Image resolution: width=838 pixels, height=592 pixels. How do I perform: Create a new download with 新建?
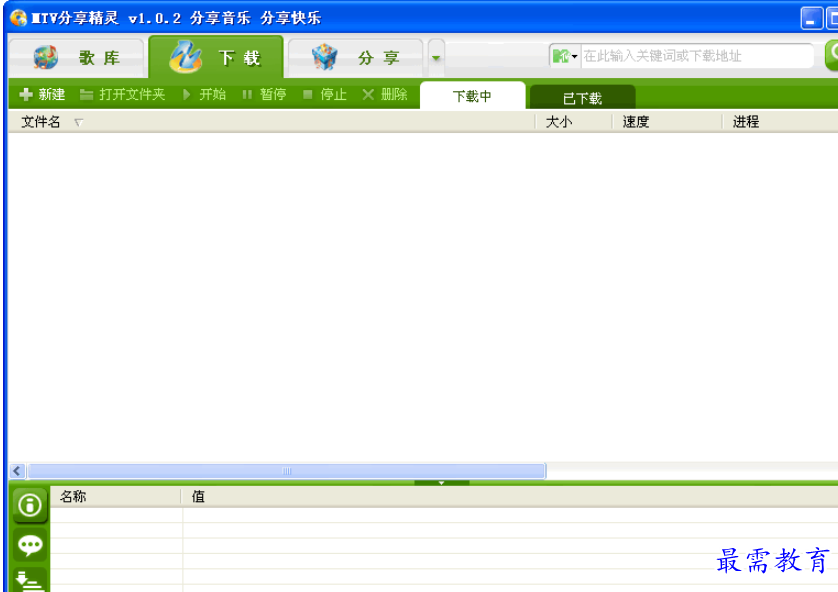(42, 95)
